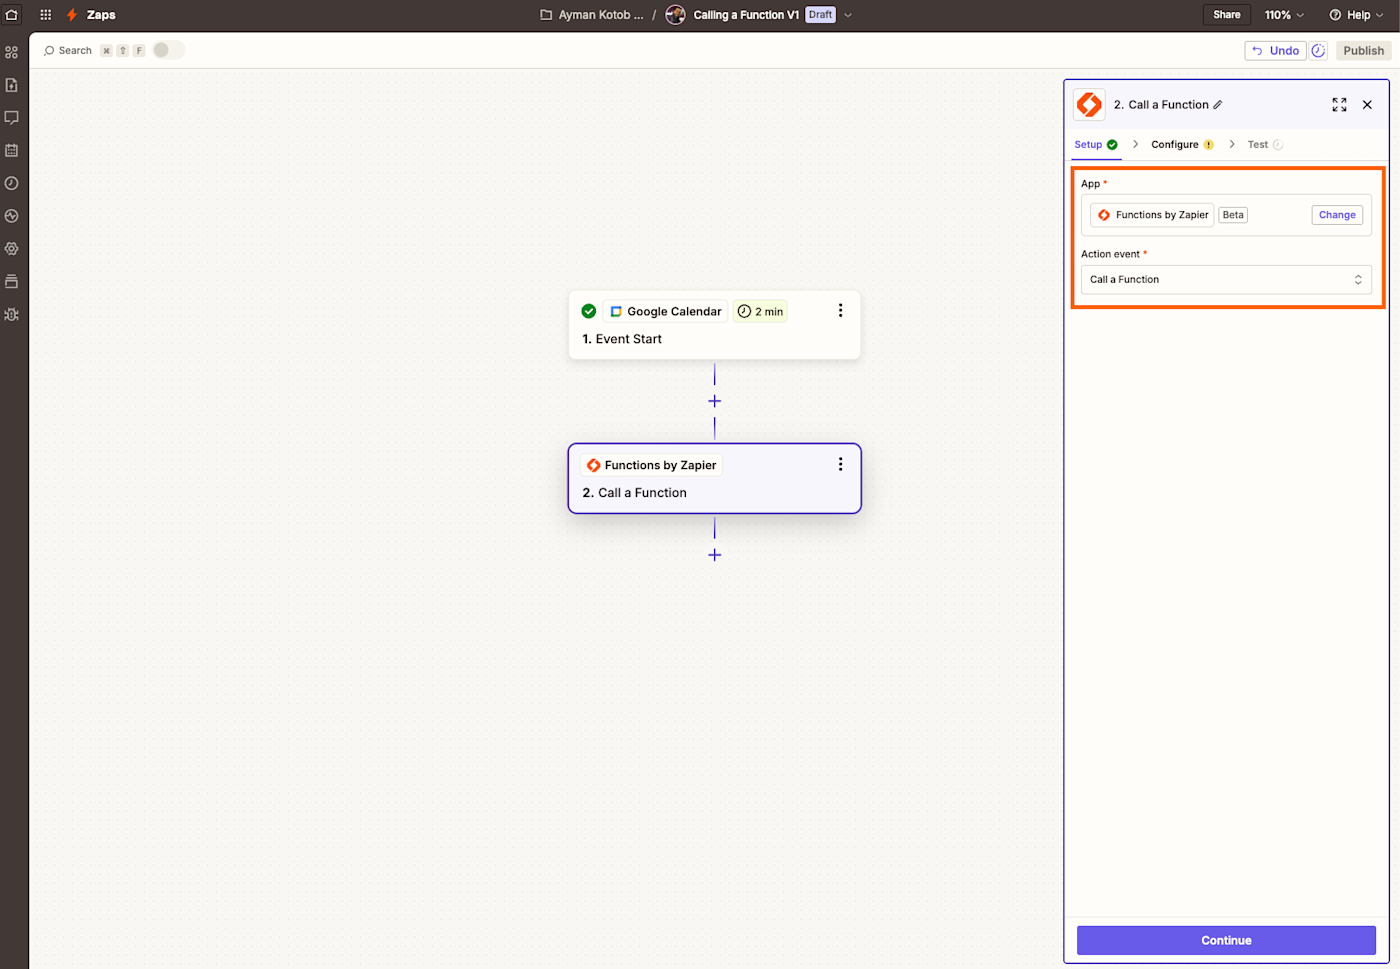The height and width of the screenshot is (969, 1400).
Task: Switch to the Configure tab
Action: click(x=1182, y=145)
